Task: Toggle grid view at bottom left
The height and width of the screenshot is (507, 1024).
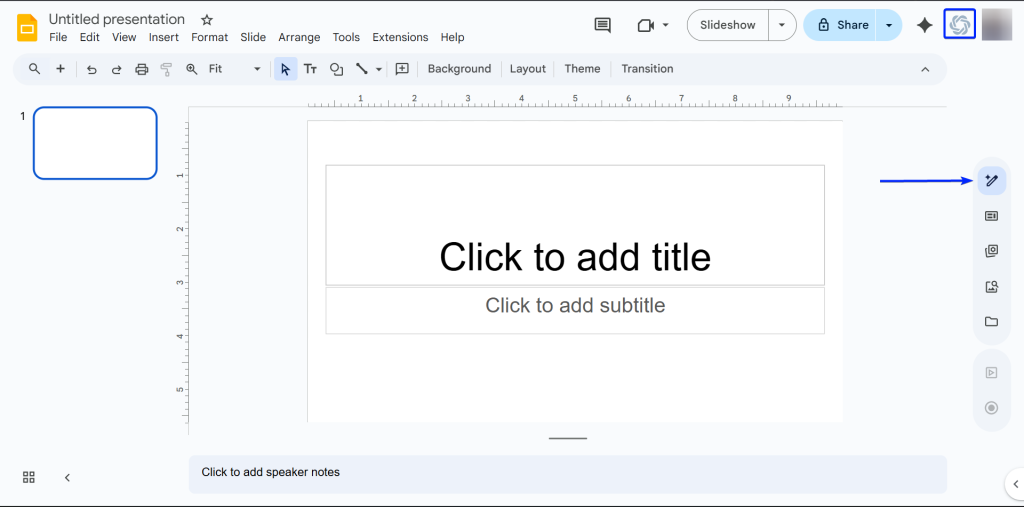Action: [29, 477]
